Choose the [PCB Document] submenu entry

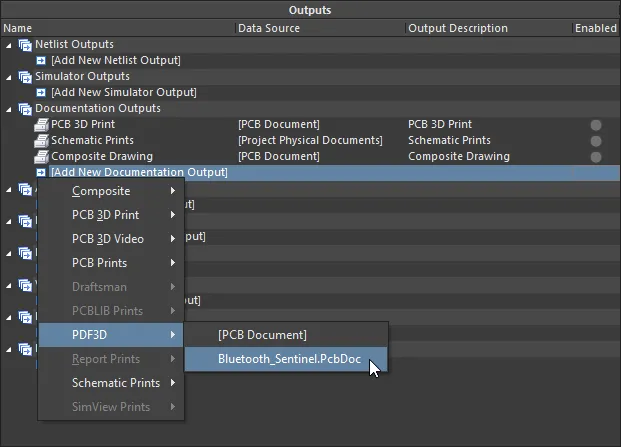point(262,334)
